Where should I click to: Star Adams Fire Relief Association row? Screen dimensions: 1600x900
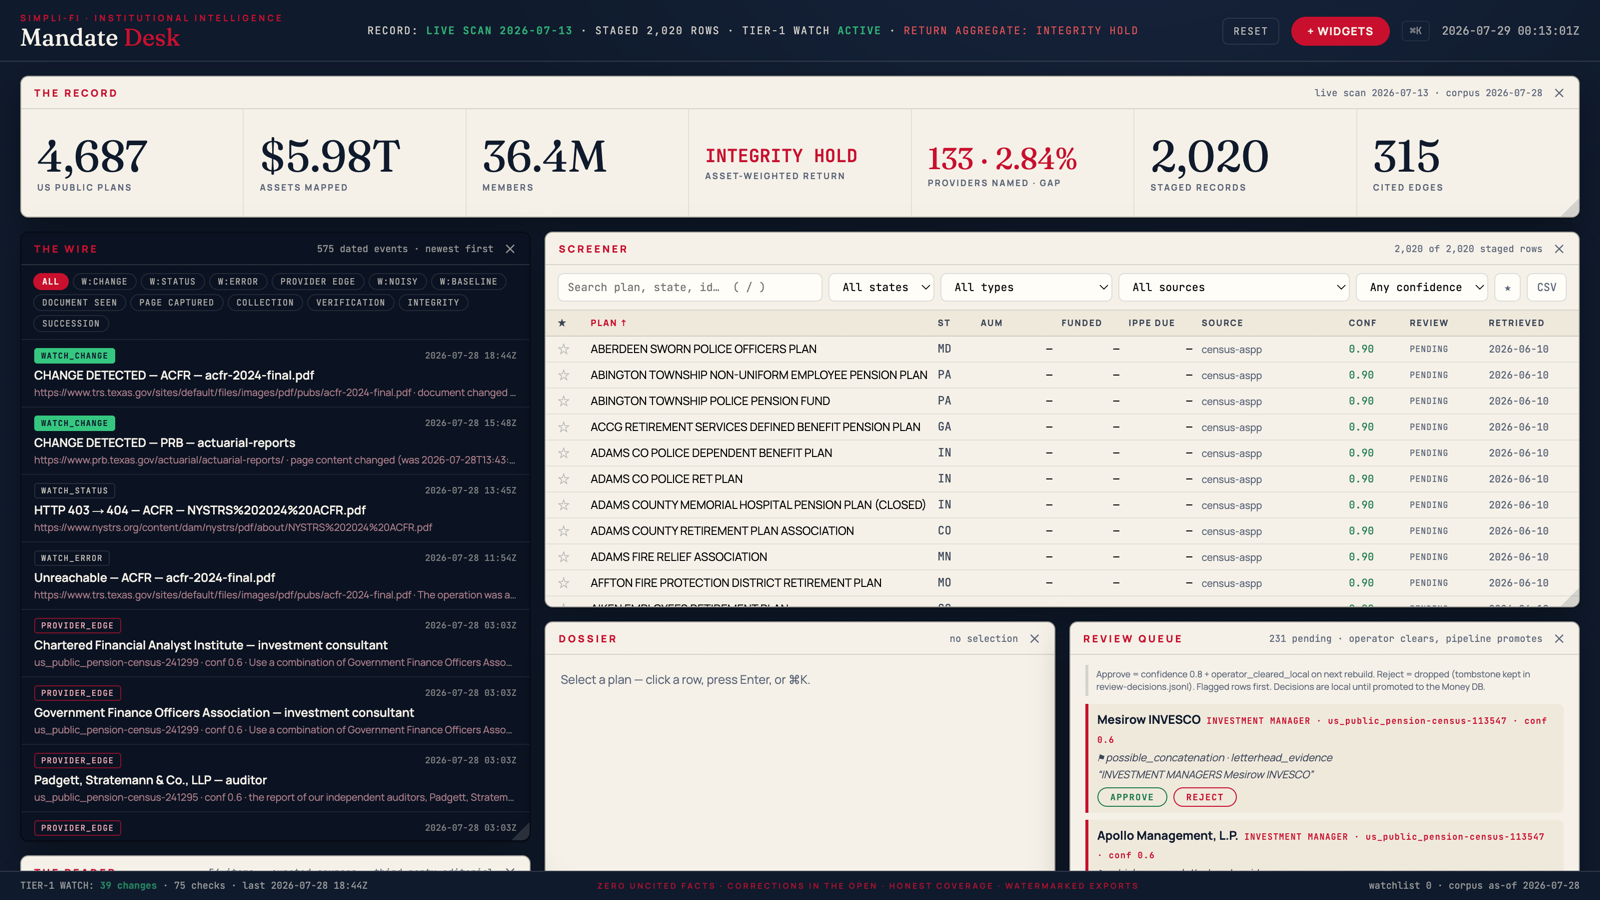coord(564,557)
